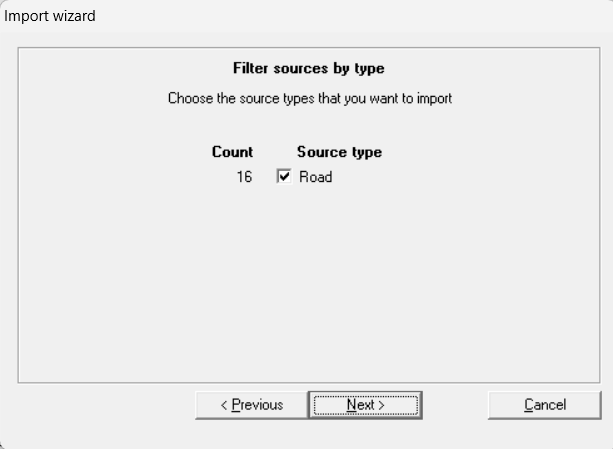Click the number of Road sources
This screenshot has height=449, width=613.
point(244,177)
